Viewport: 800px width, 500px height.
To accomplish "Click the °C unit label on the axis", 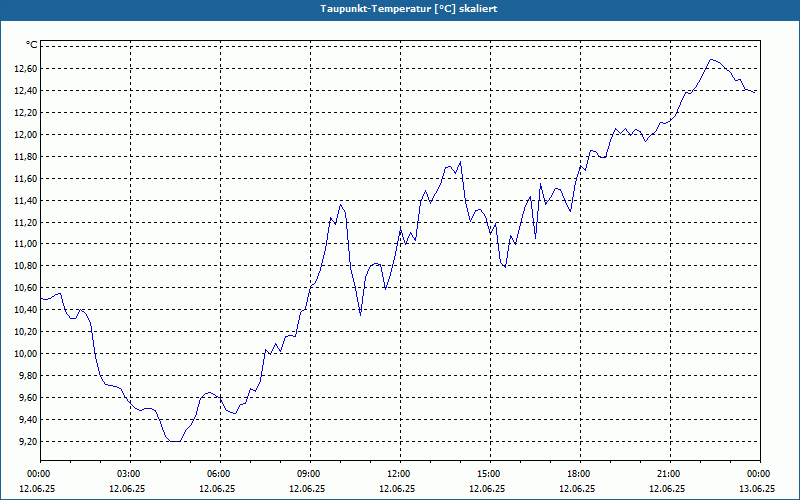I will pyautogui.click(x=31, y=46).
